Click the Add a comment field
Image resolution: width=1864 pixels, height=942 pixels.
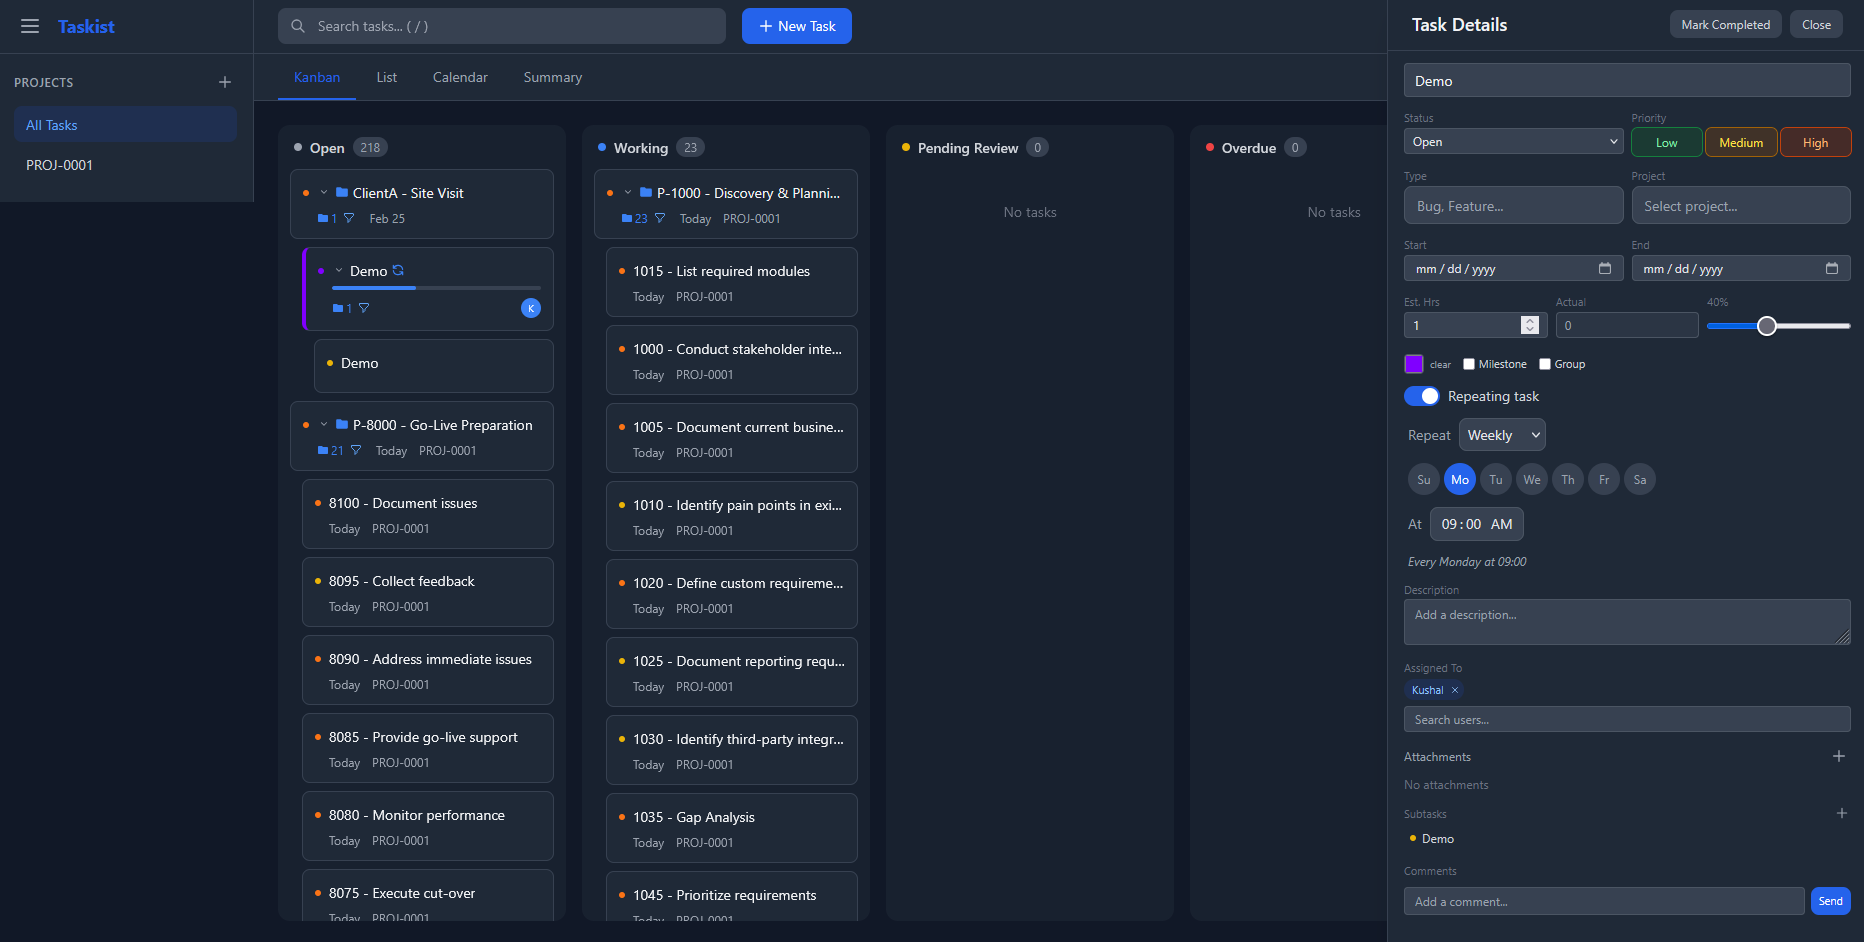tap(1604, 901)
